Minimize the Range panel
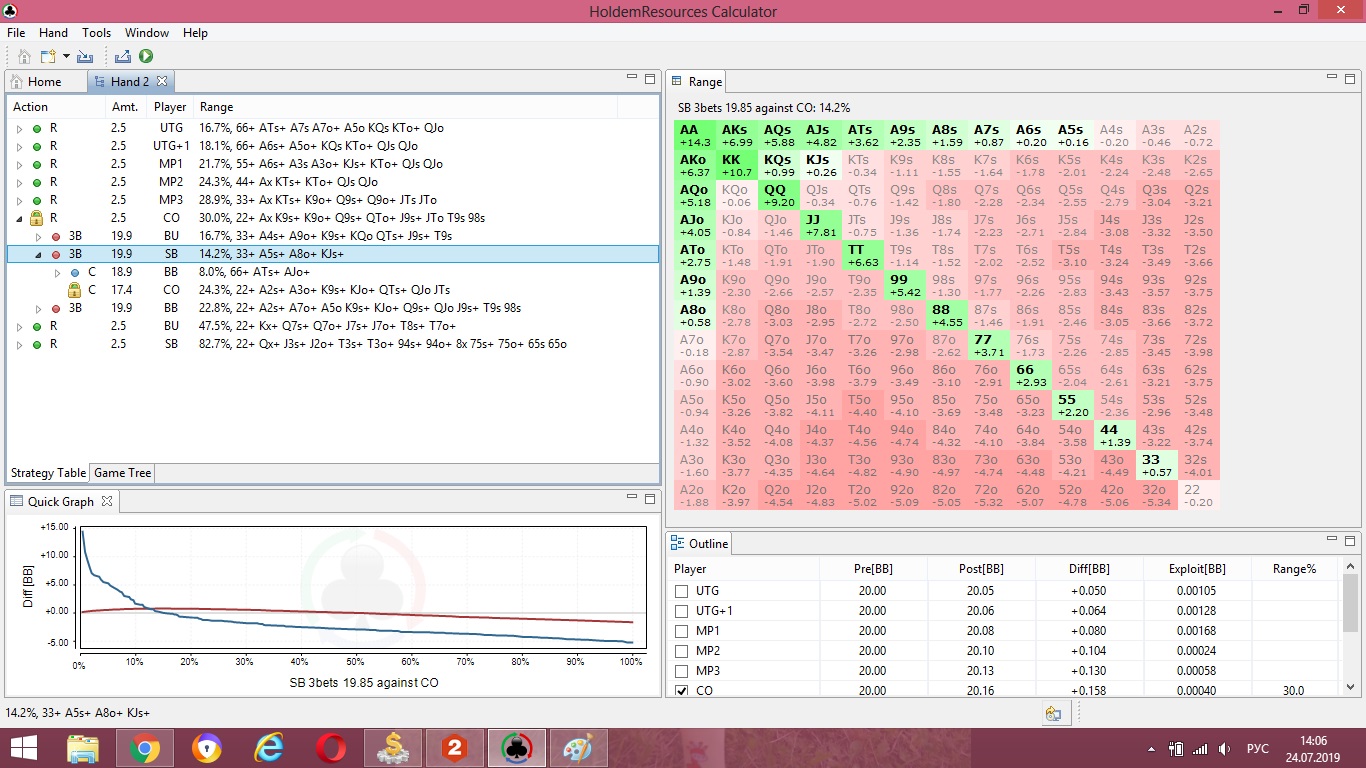The height and width of the screenshot is (768, 1366). [x=1332, y=78]
